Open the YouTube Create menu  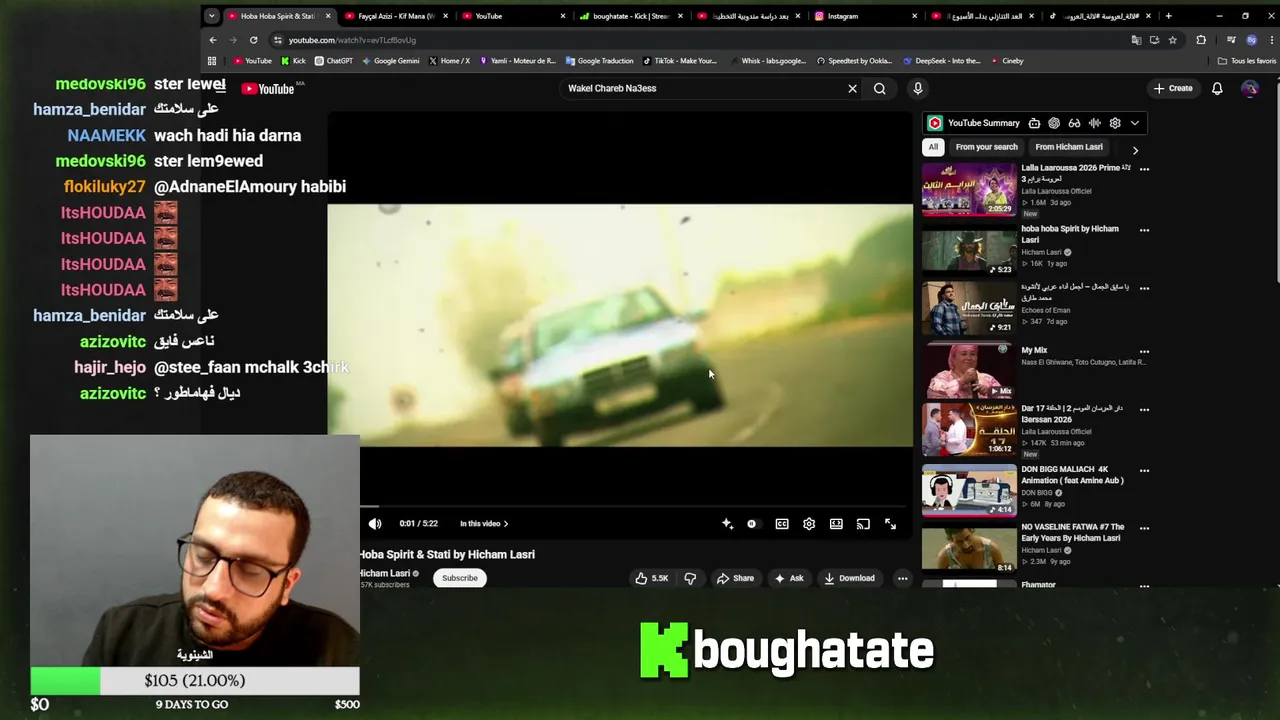1173,88
